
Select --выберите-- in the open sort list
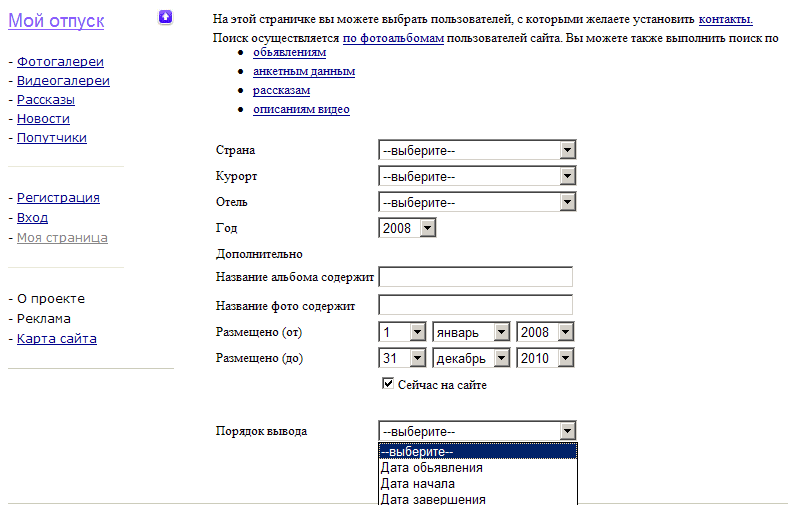click(x=477, y=452)
